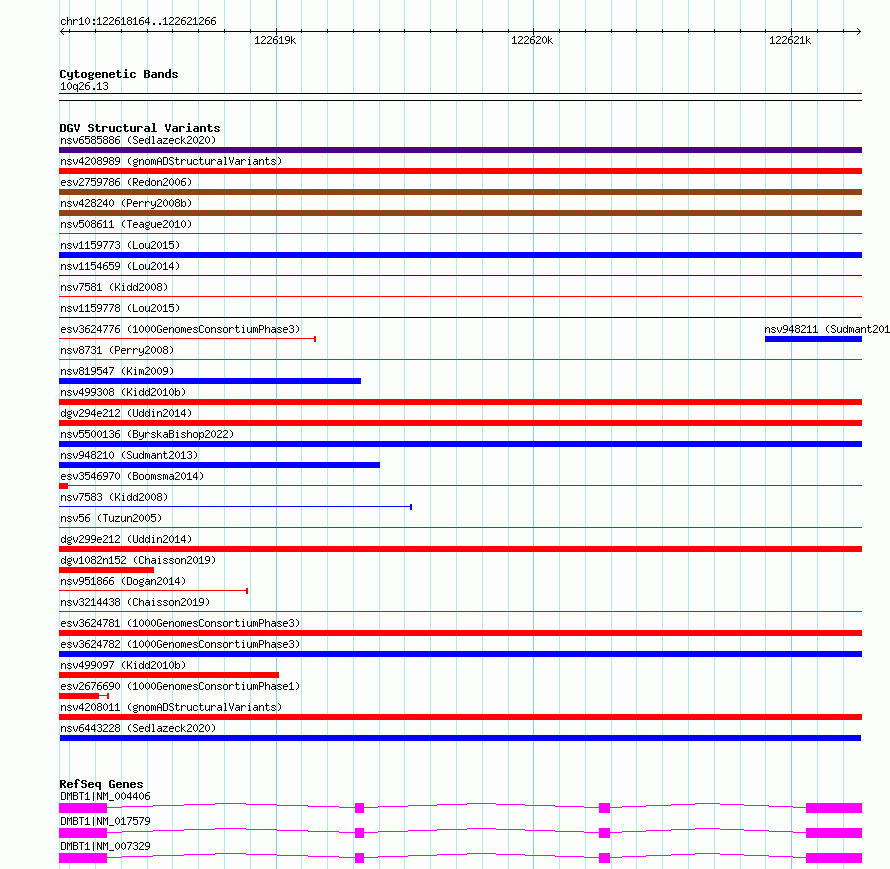Open the esv3624781 1000GenomesConsortiumPhase3 label

180,623
